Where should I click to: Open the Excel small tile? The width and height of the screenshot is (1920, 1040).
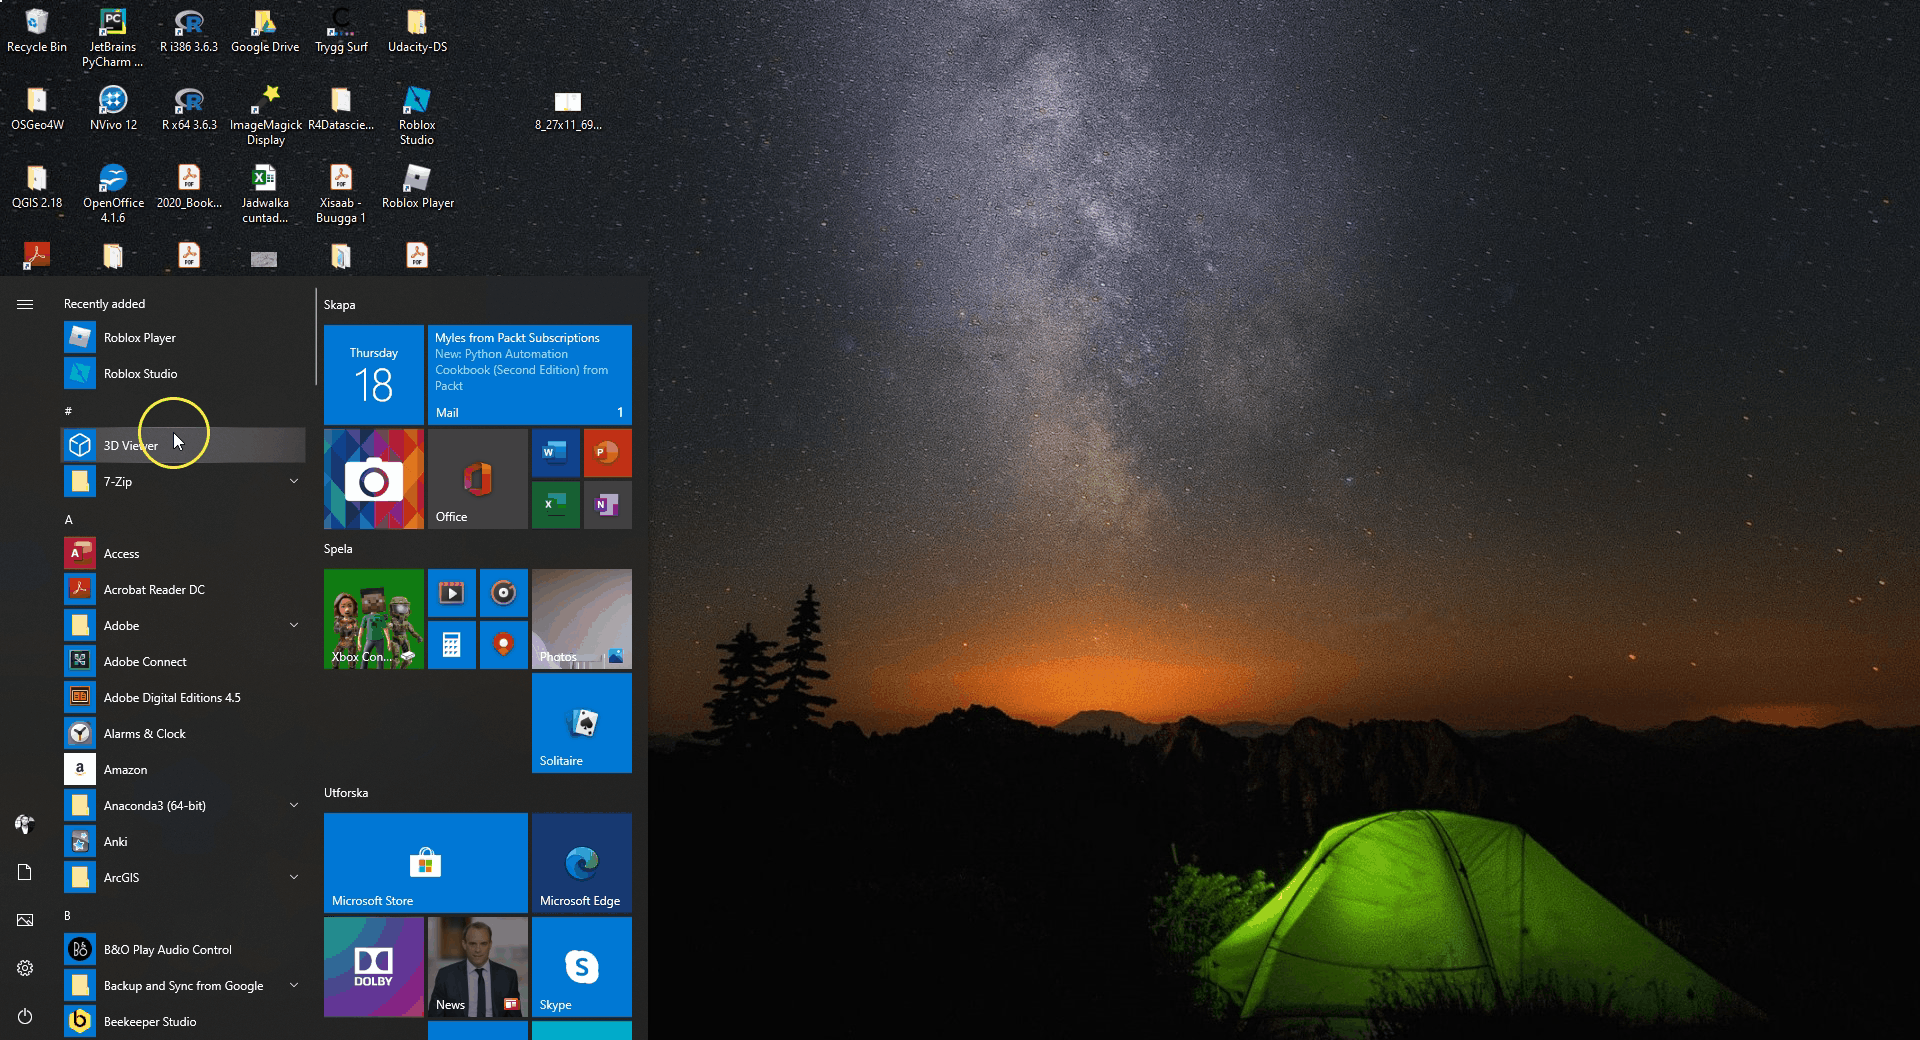(555, 505)
